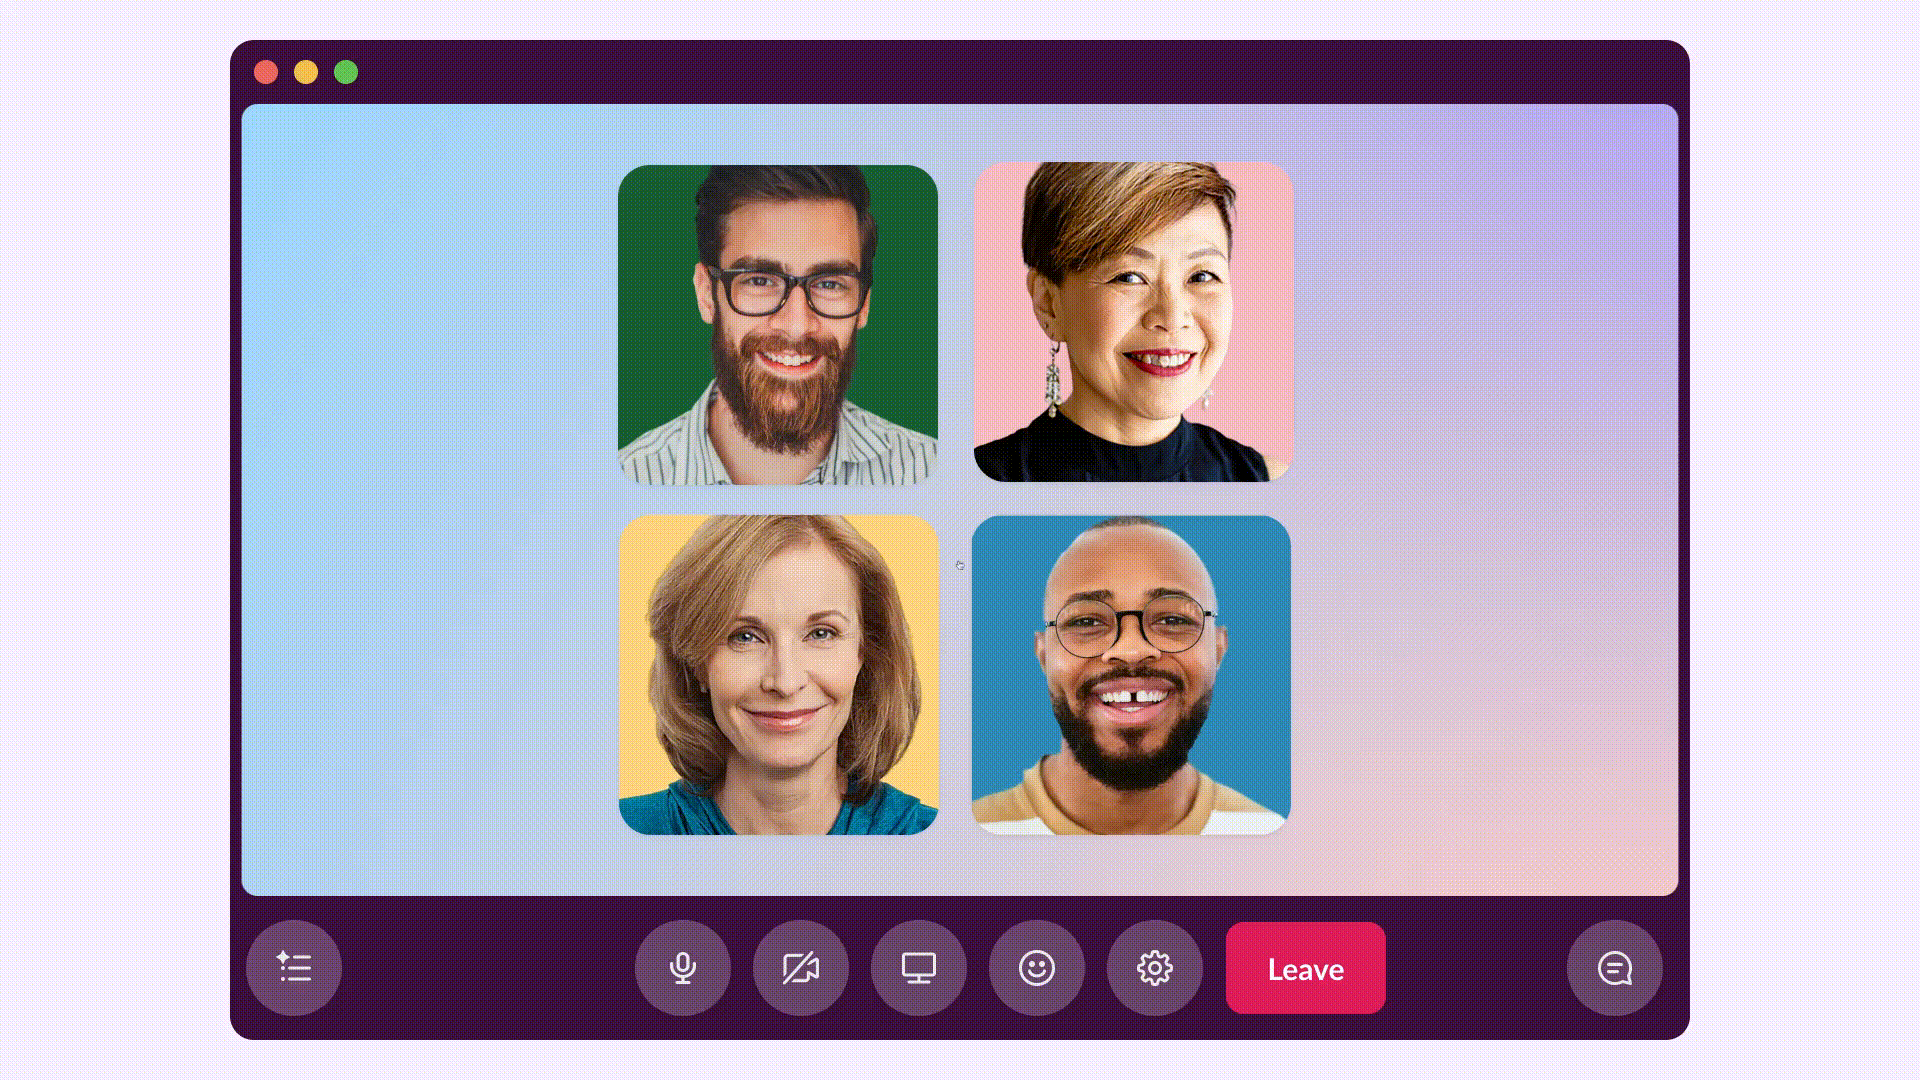
Task: Open the huddle thread chat bubble
Action: 1615,968
